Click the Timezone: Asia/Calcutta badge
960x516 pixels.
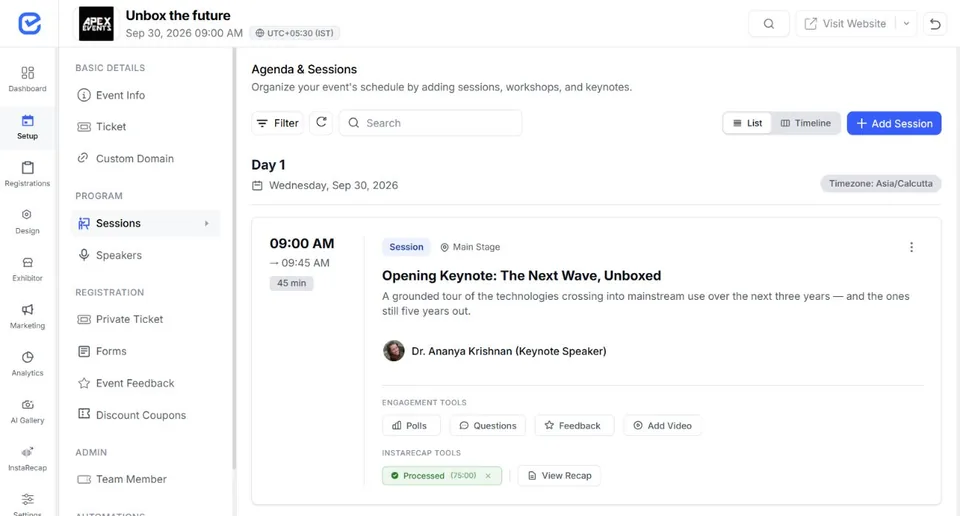click(880, 184)
